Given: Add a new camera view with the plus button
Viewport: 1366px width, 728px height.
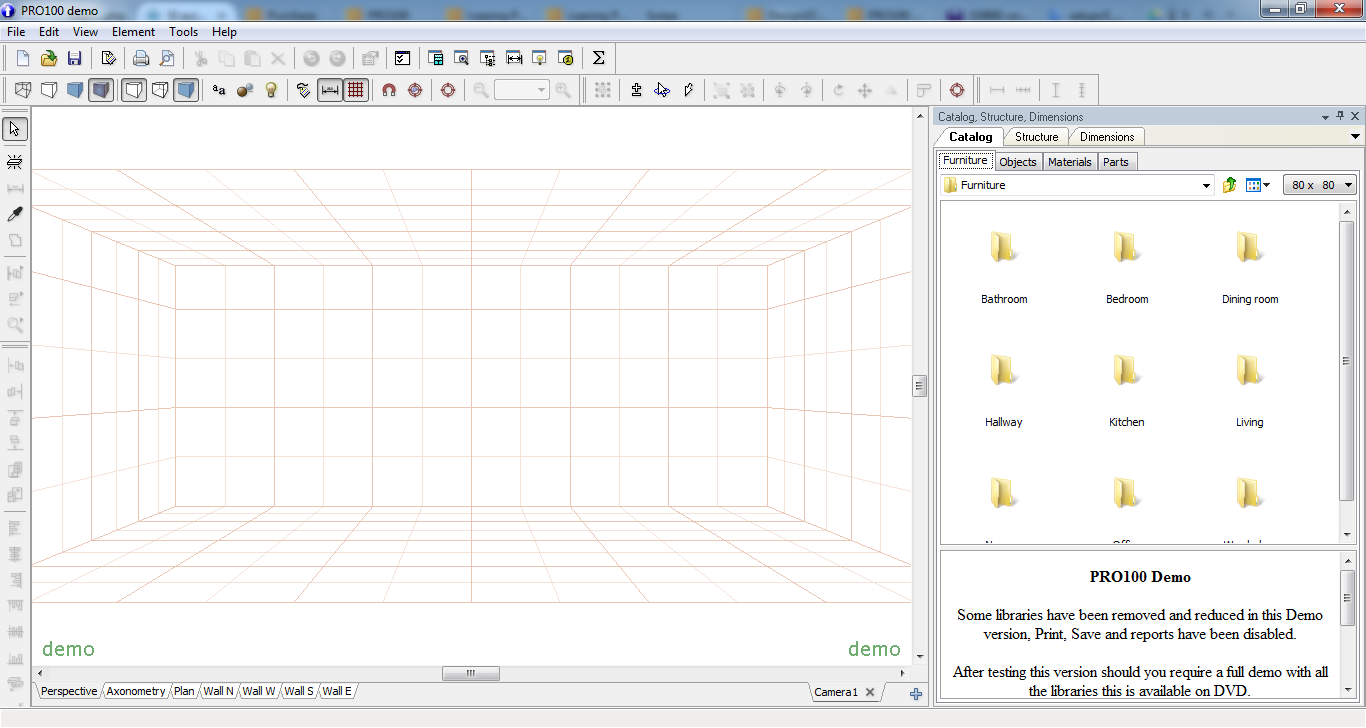Looking at the screenshot, I should [915, 692].
